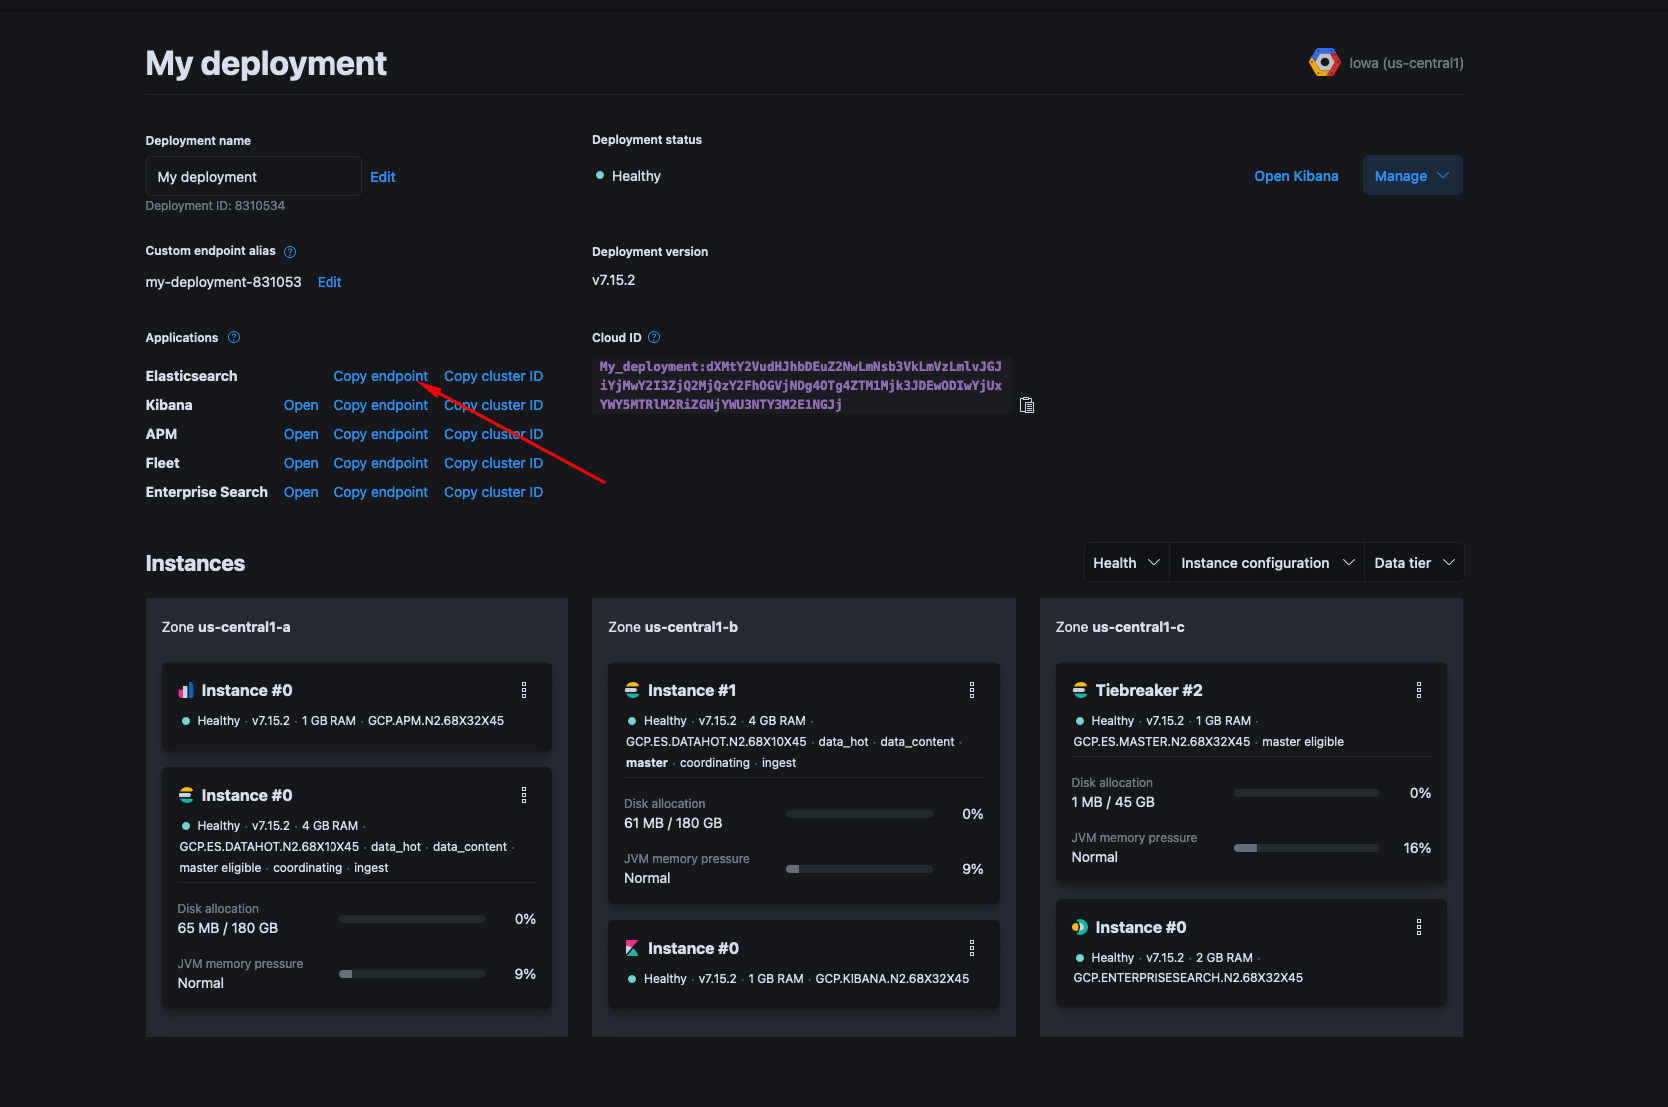The width and height of the screenshot is (1668, 1107).
Task: Copy Elasticsearch cluster ID
Action: 493,376
